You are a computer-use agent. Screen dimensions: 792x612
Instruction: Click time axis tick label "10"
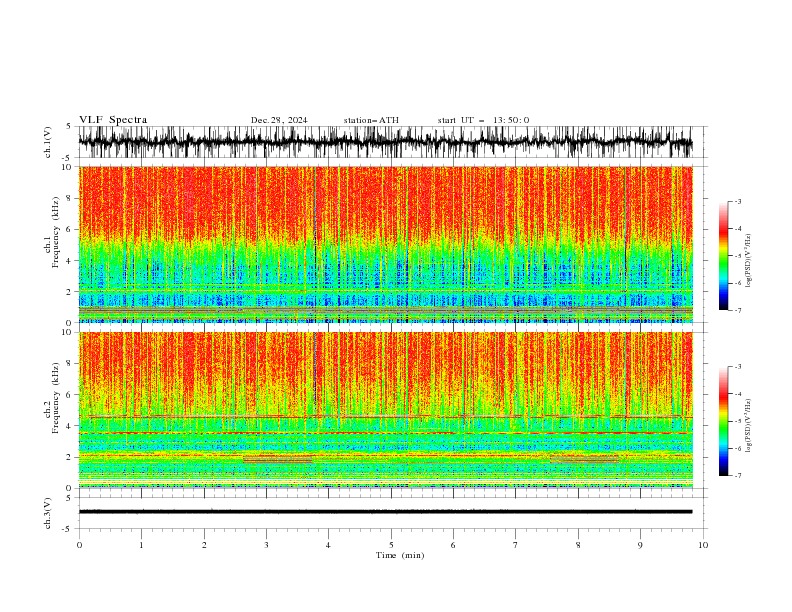pyautogui.click(x=703, y=545)
